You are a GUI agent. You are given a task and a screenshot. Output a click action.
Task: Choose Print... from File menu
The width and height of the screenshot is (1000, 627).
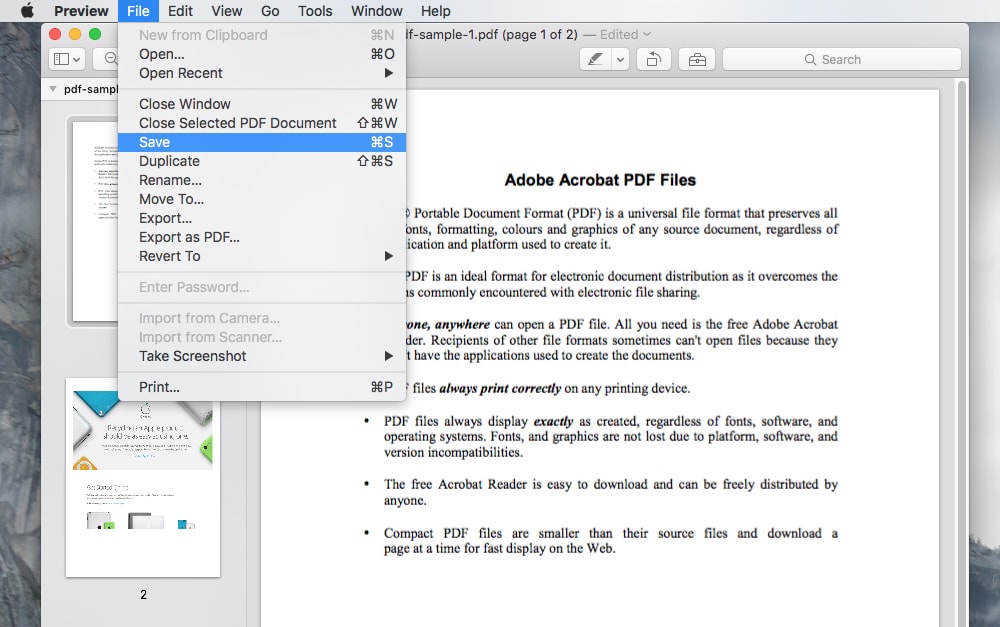[x=261, y=387]
